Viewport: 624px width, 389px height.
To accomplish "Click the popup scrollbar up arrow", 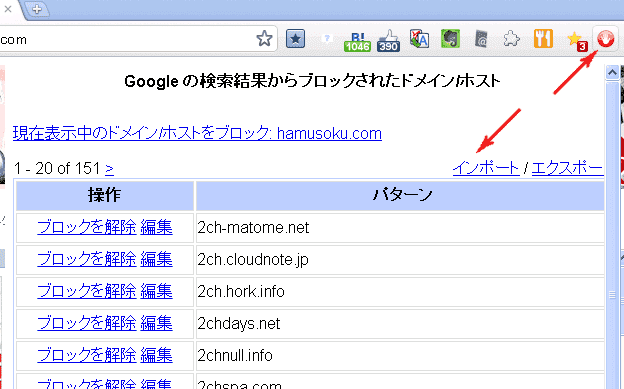I will pos(612,72).
